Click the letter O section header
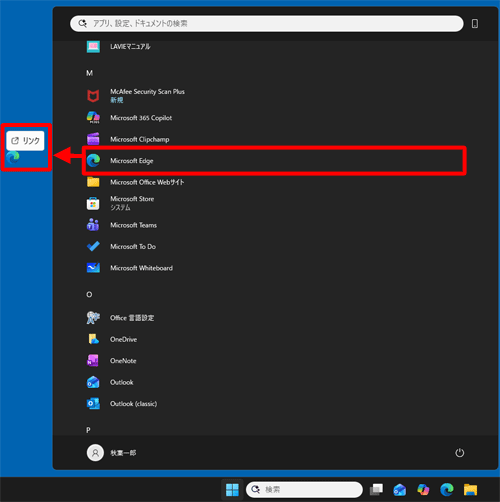500x502 pixels. click(x=89, y=295)
